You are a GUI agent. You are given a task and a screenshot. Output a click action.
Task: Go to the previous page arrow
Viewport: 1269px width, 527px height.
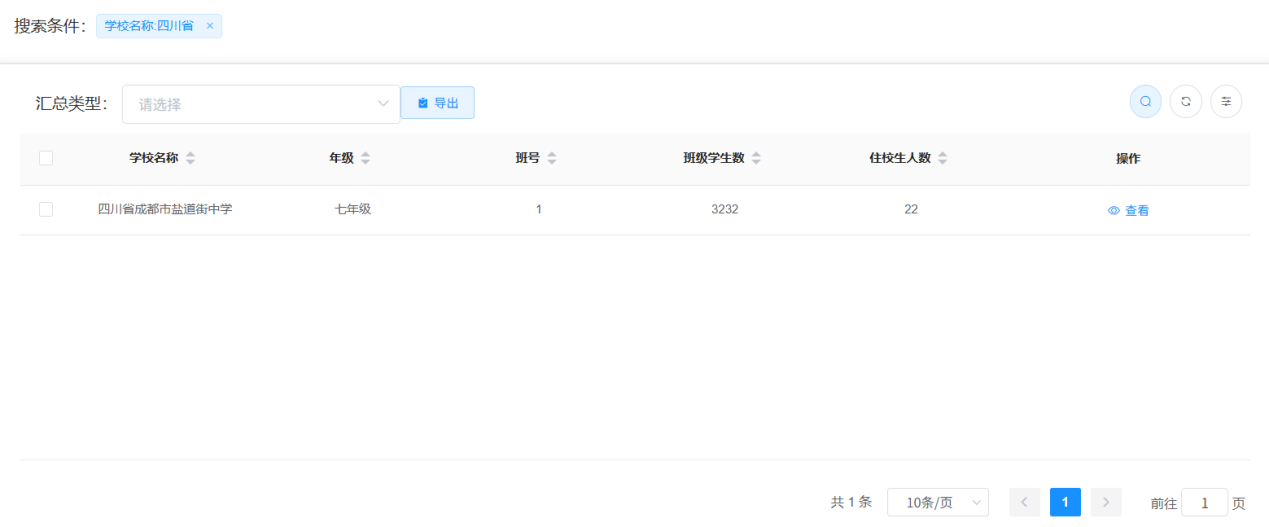tap(1024, 502)
